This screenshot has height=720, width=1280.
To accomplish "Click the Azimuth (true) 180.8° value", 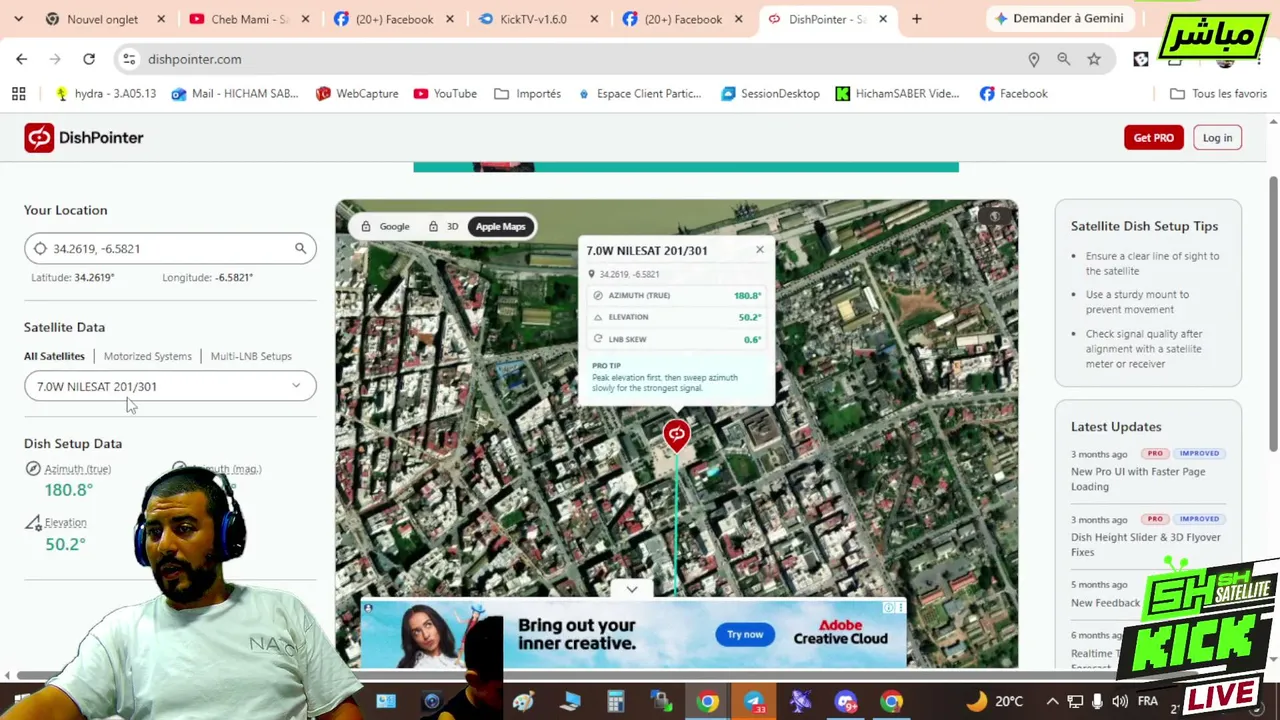I will (69, 490).
